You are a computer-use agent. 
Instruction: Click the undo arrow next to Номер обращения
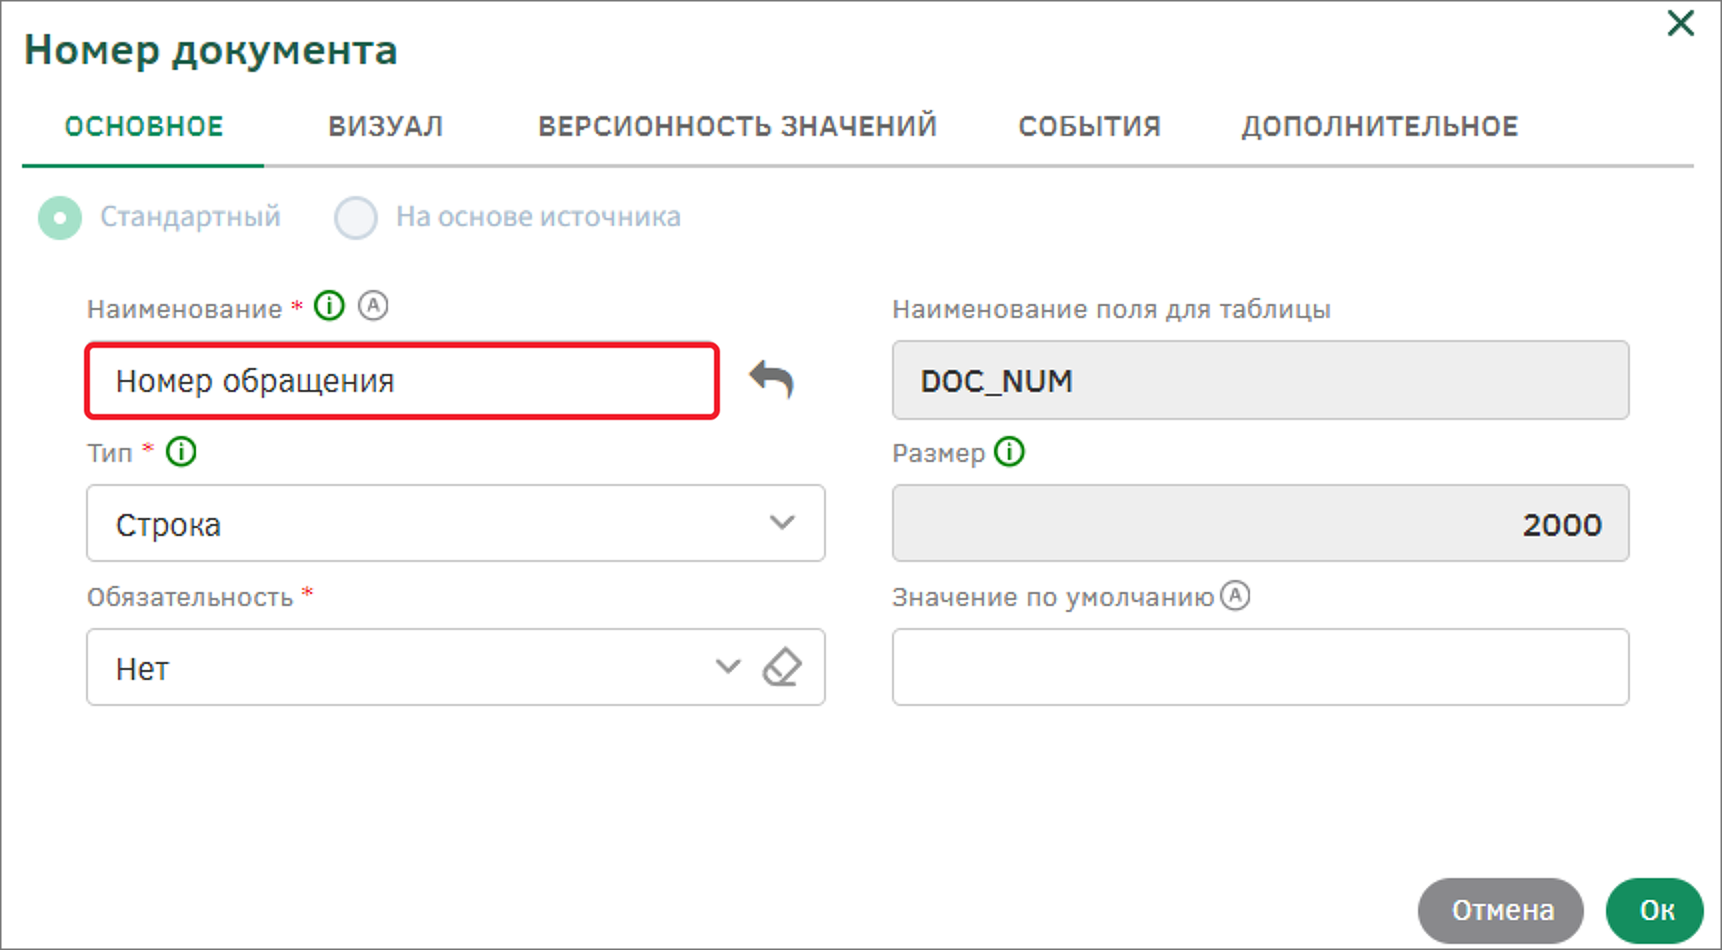pos(772,379)
